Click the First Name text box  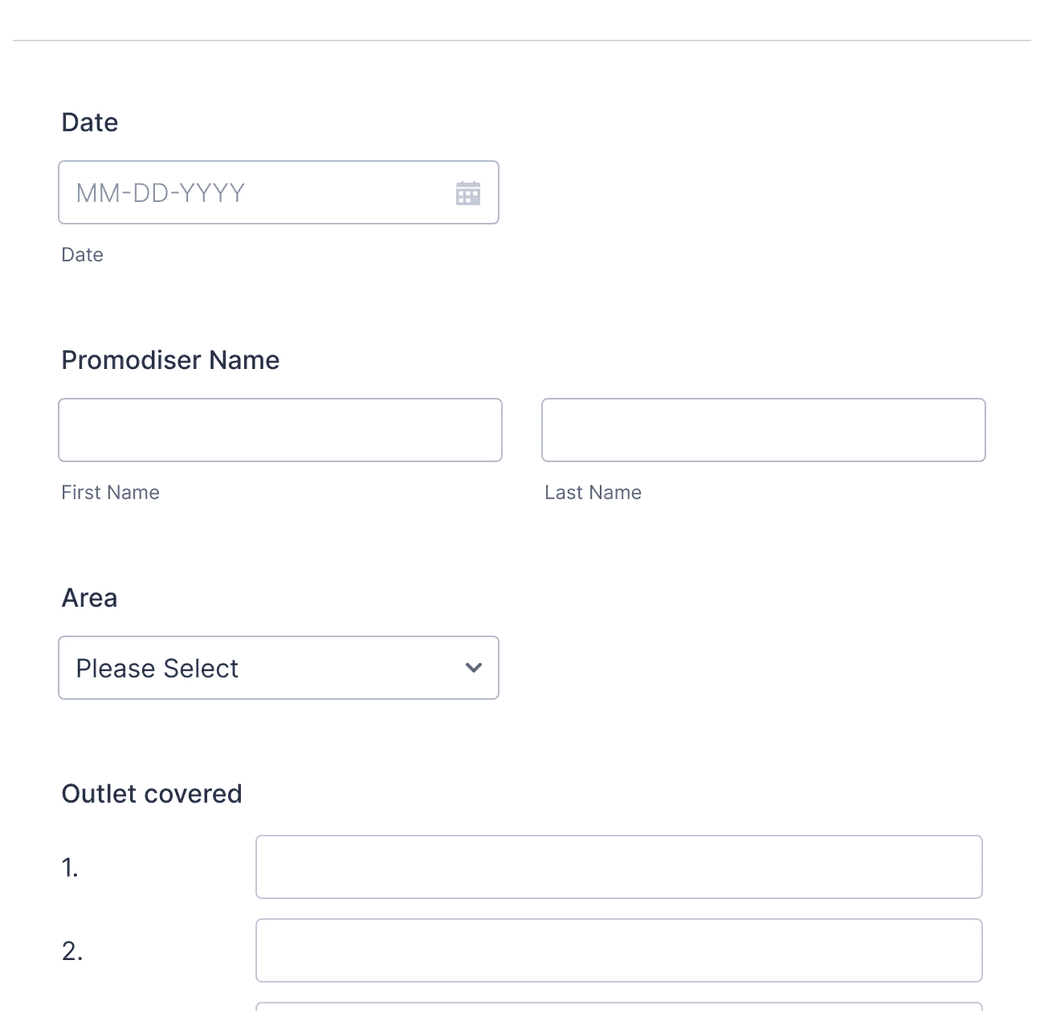280,429
